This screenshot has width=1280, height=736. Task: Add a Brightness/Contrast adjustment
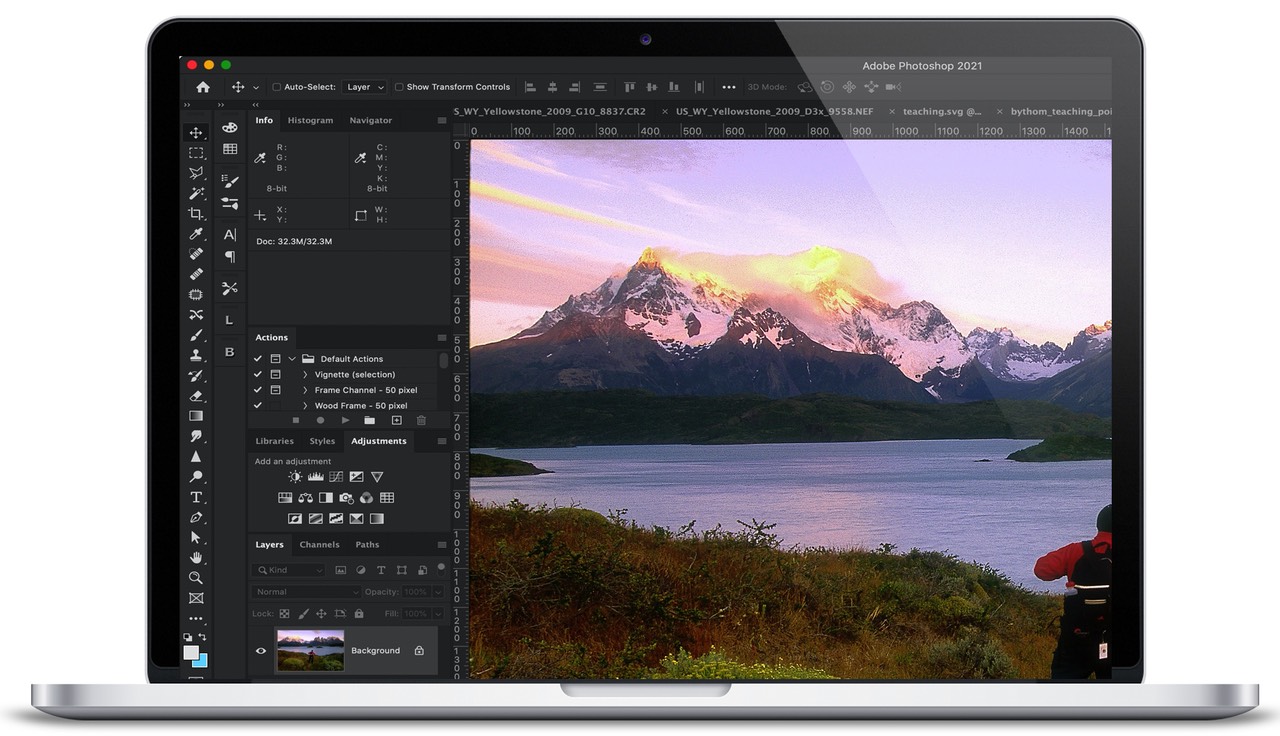click(295, 477)
